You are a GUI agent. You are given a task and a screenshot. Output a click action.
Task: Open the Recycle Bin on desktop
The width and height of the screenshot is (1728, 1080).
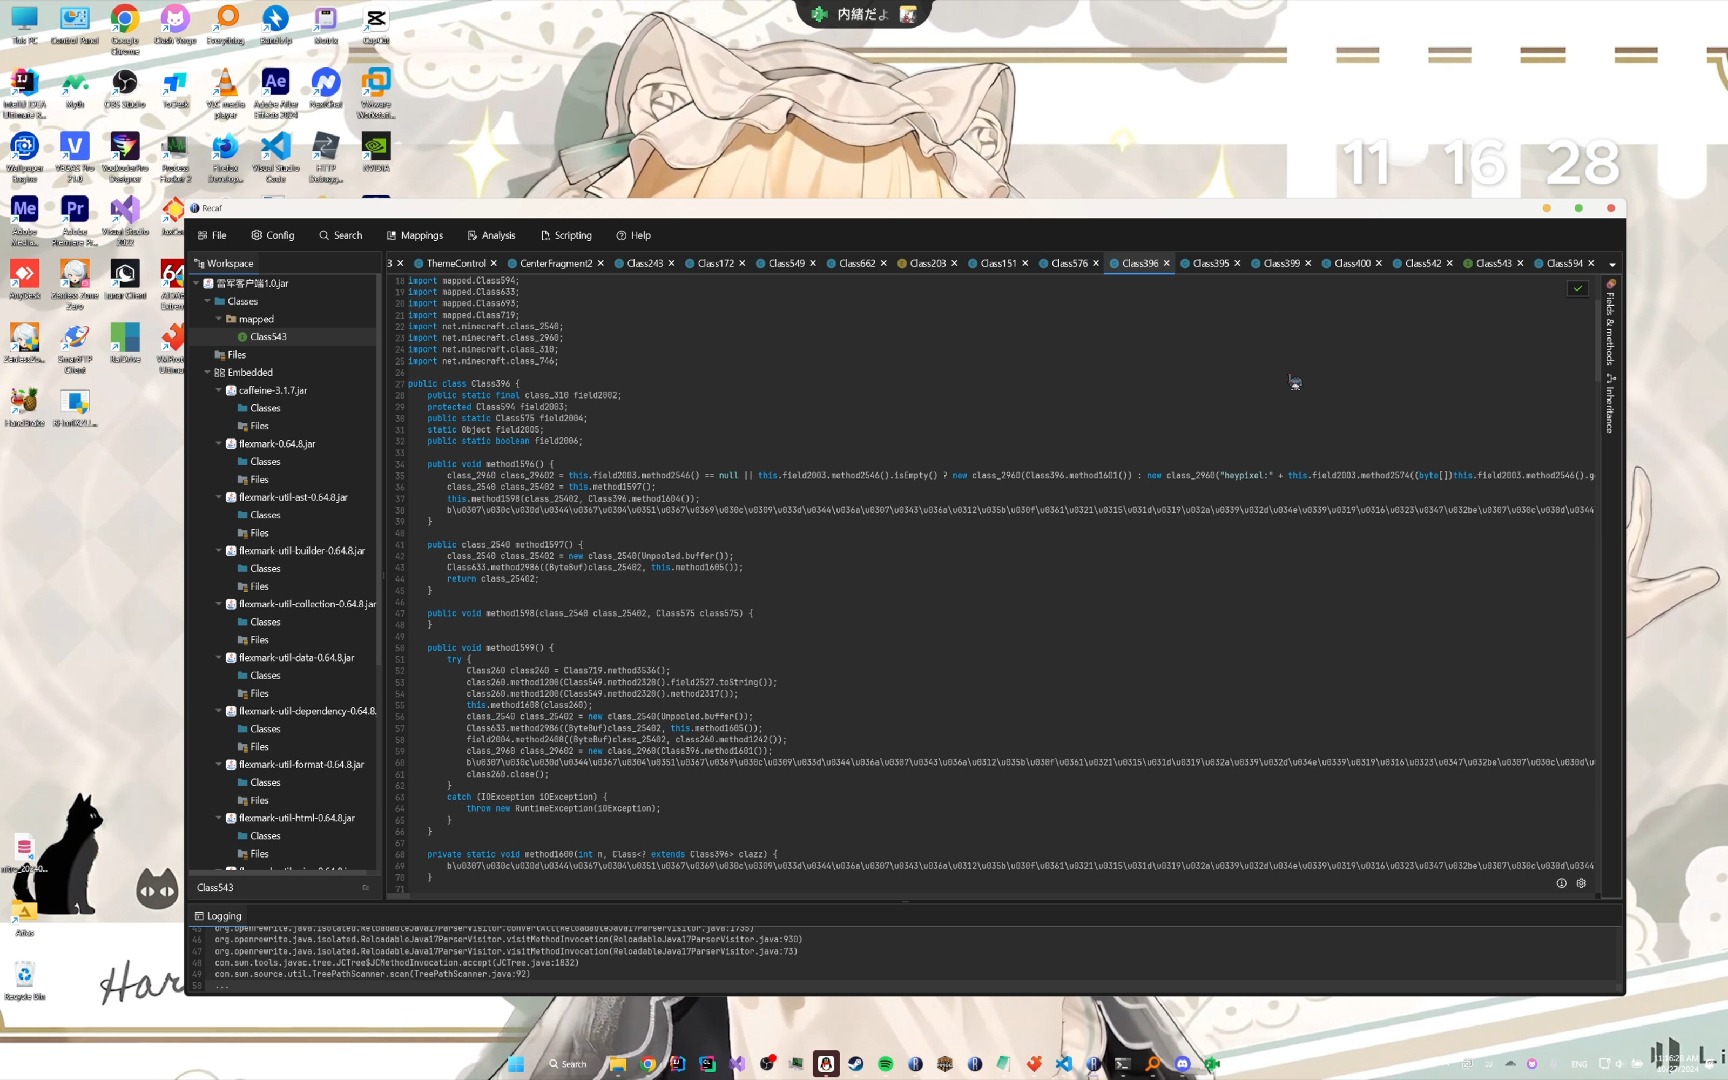(24, 981)
